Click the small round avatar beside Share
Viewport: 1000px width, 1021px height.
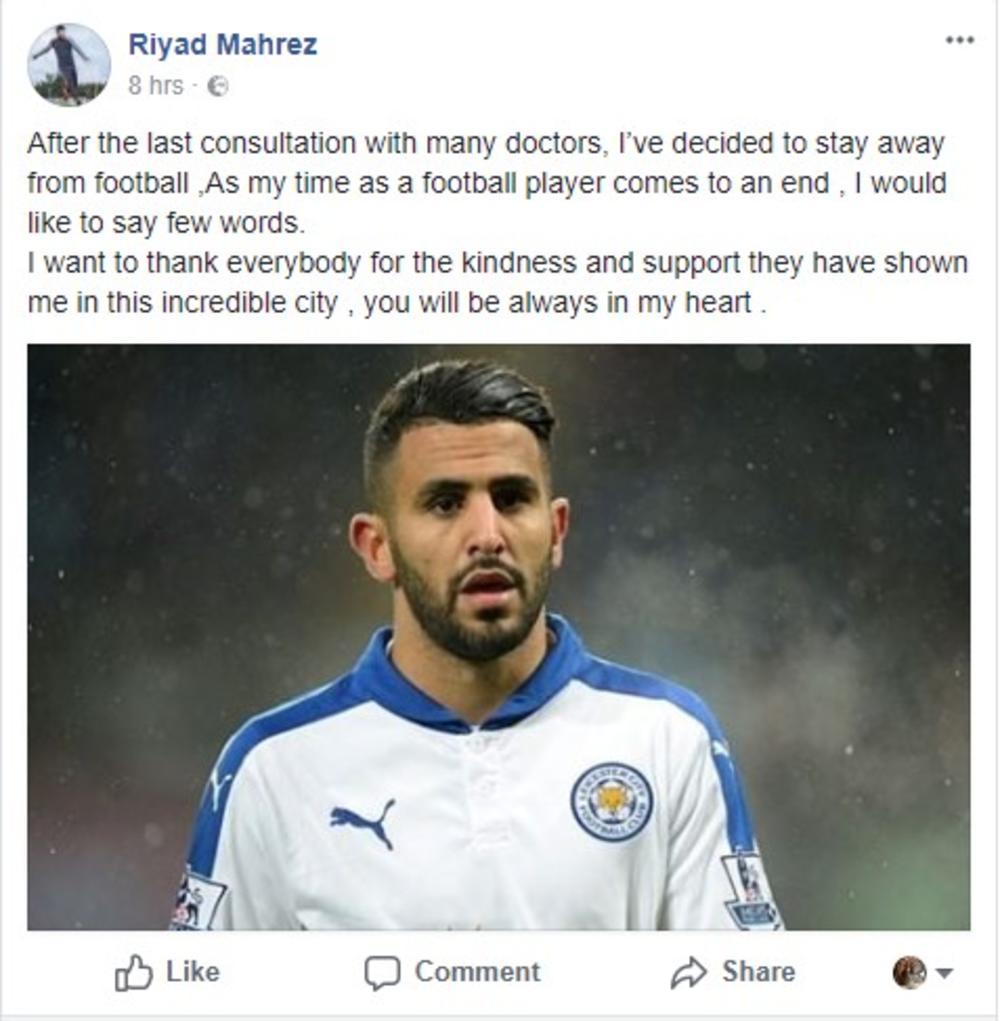pyautogui.click(x=909, y=972)
